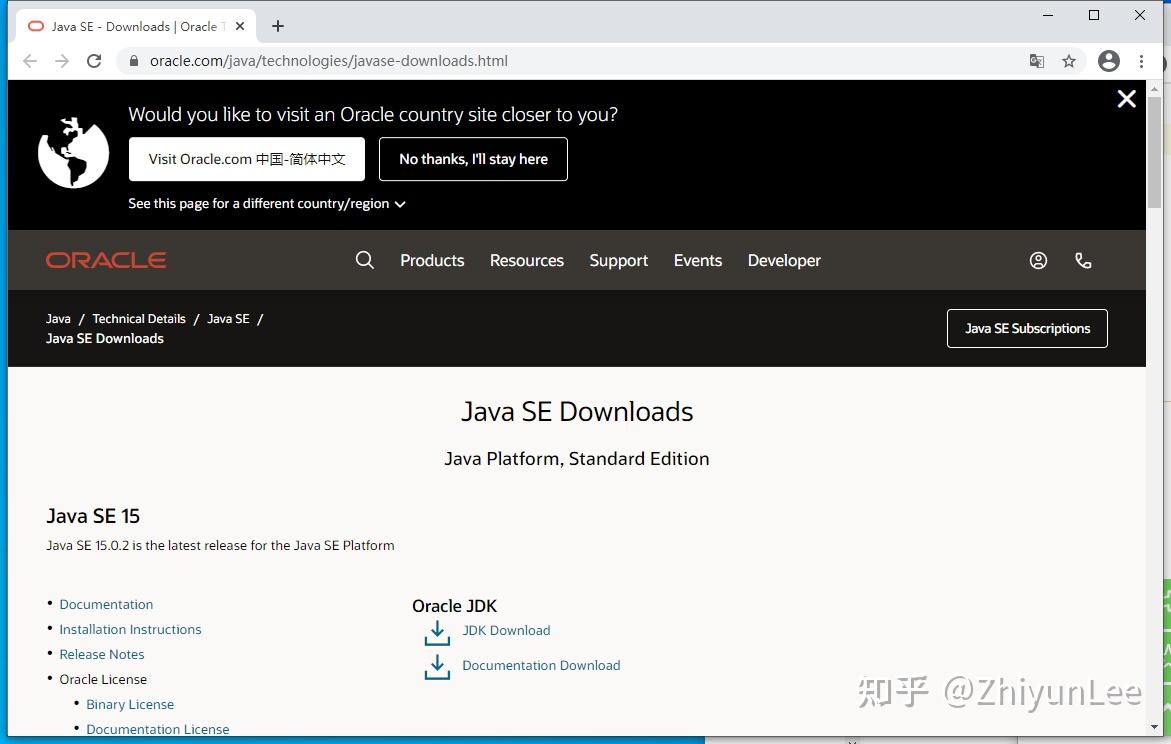Viewport: 1171px width, 744px height.
Task: Maximize the Chrome window
Action: tap(1093, 15)
